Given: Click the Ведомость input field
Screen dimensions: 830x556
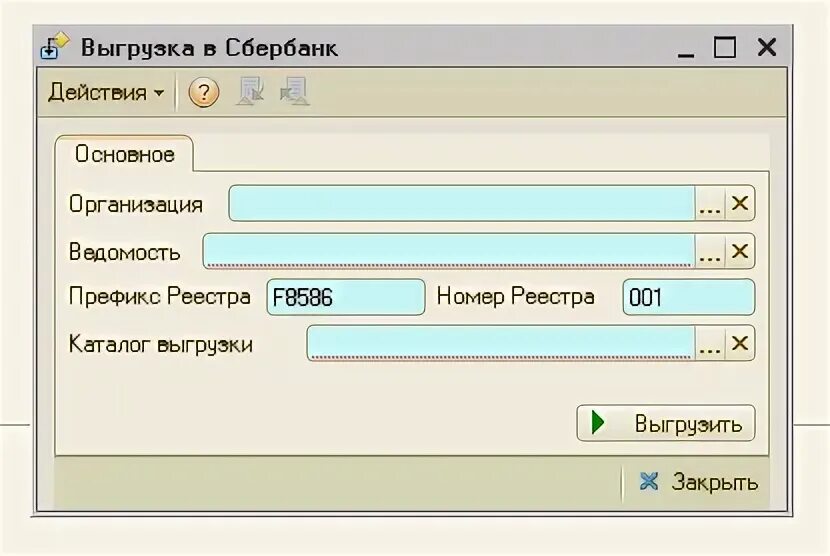Looking at the screenshot, I should point(449,250).
